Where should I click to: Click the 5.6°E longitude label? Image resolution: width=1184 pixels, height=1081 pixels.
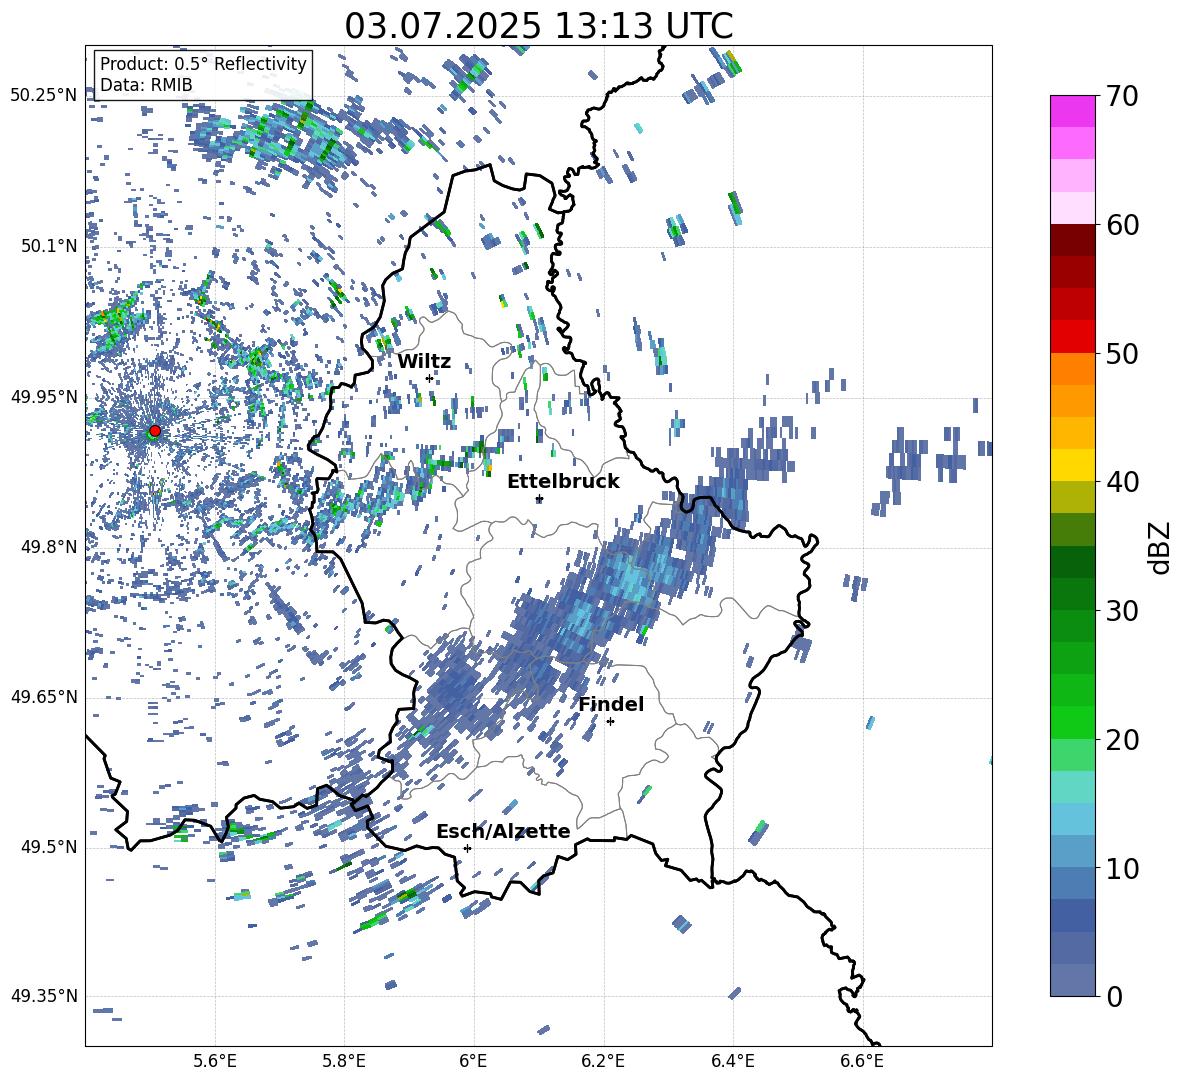(x=215, y=1061)
